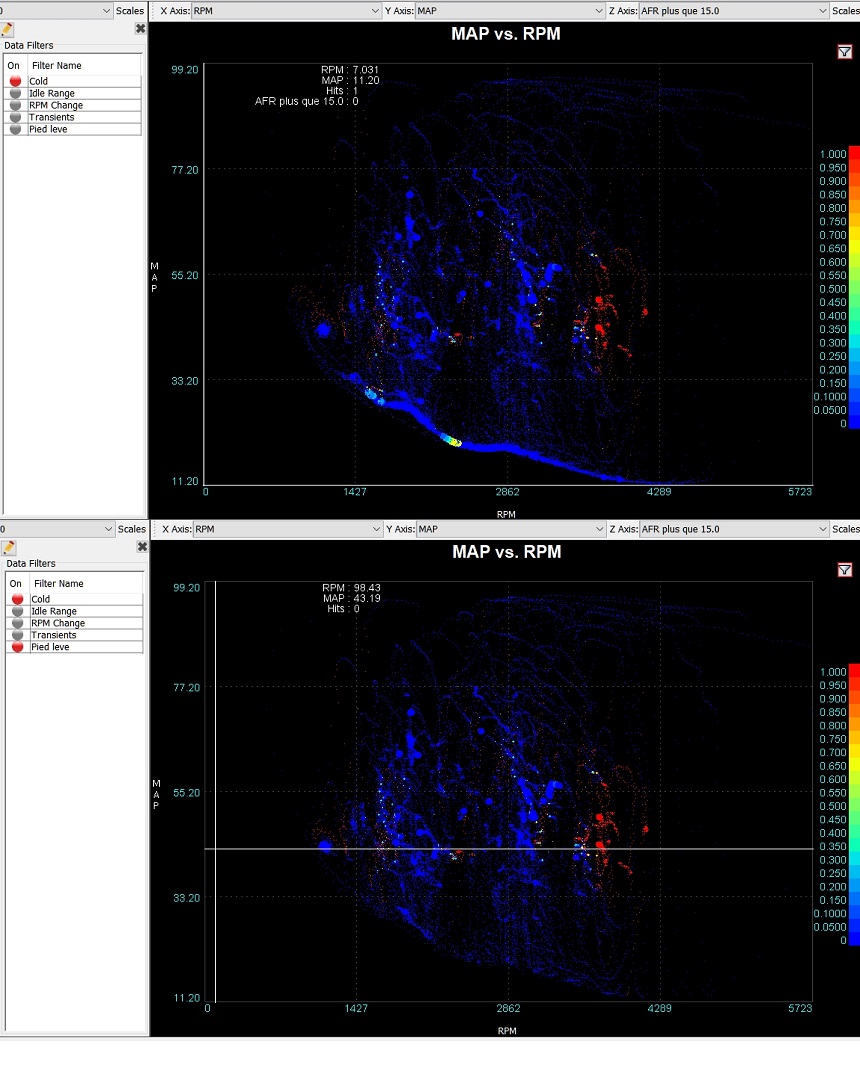Click the funnel filter icon on the lower plot
The width and height of the screenshot is (860, 1077).
[x=845, y=570]
